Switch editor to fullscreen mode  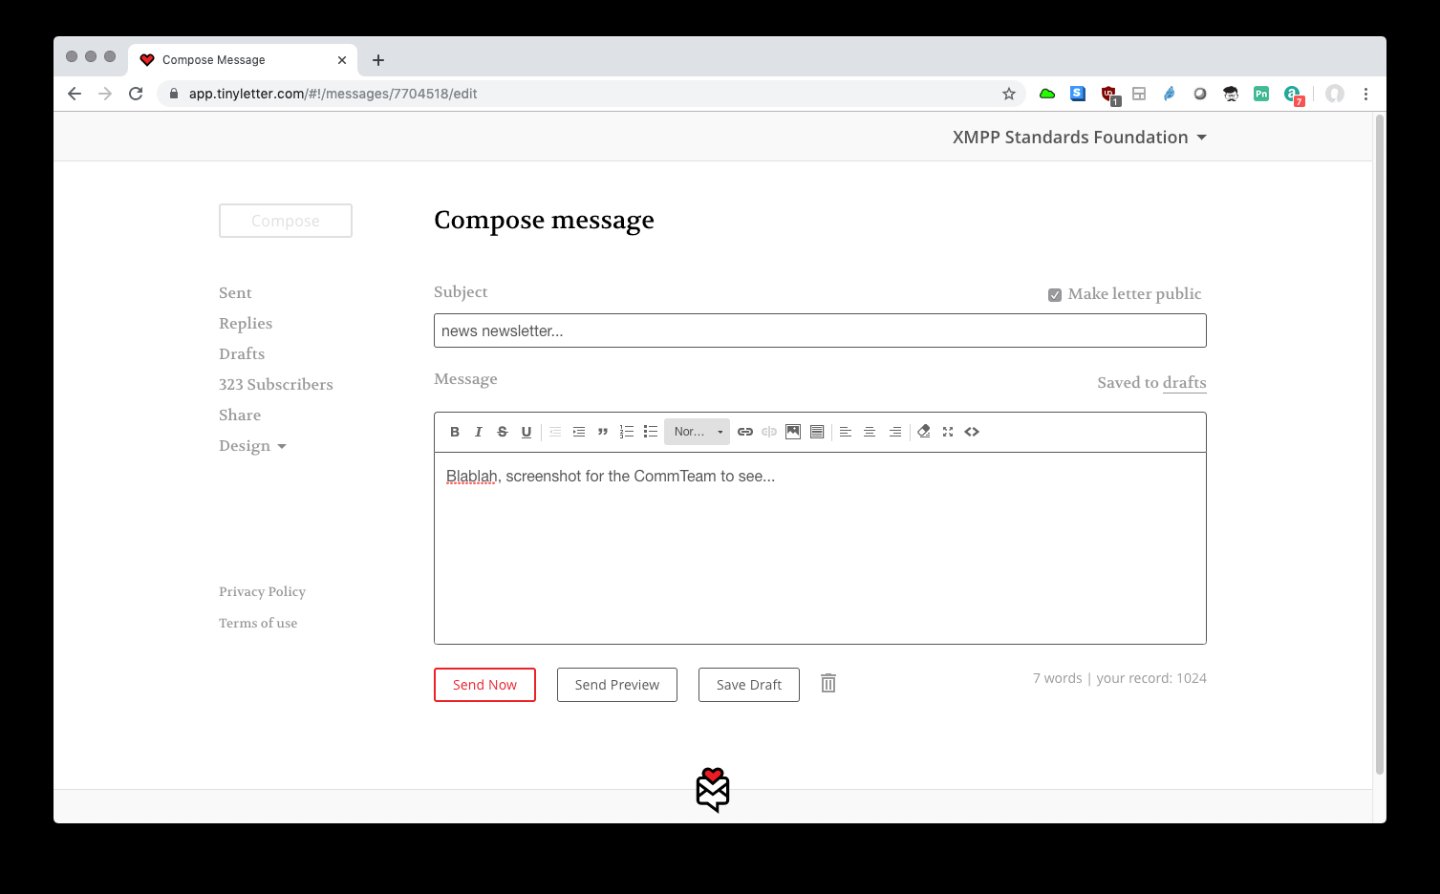(x=948, y=432)
